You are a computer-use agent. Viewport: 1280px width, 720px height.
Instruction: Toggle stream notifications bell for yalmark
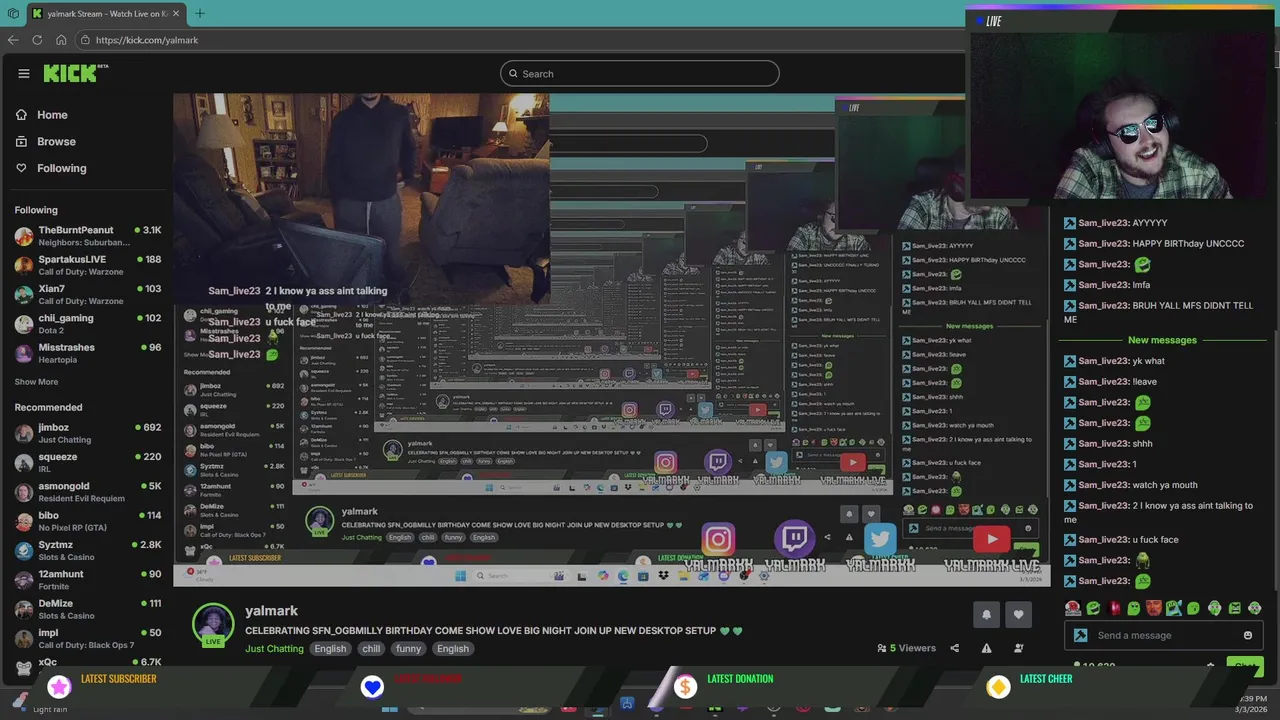[x=986, y=615]
